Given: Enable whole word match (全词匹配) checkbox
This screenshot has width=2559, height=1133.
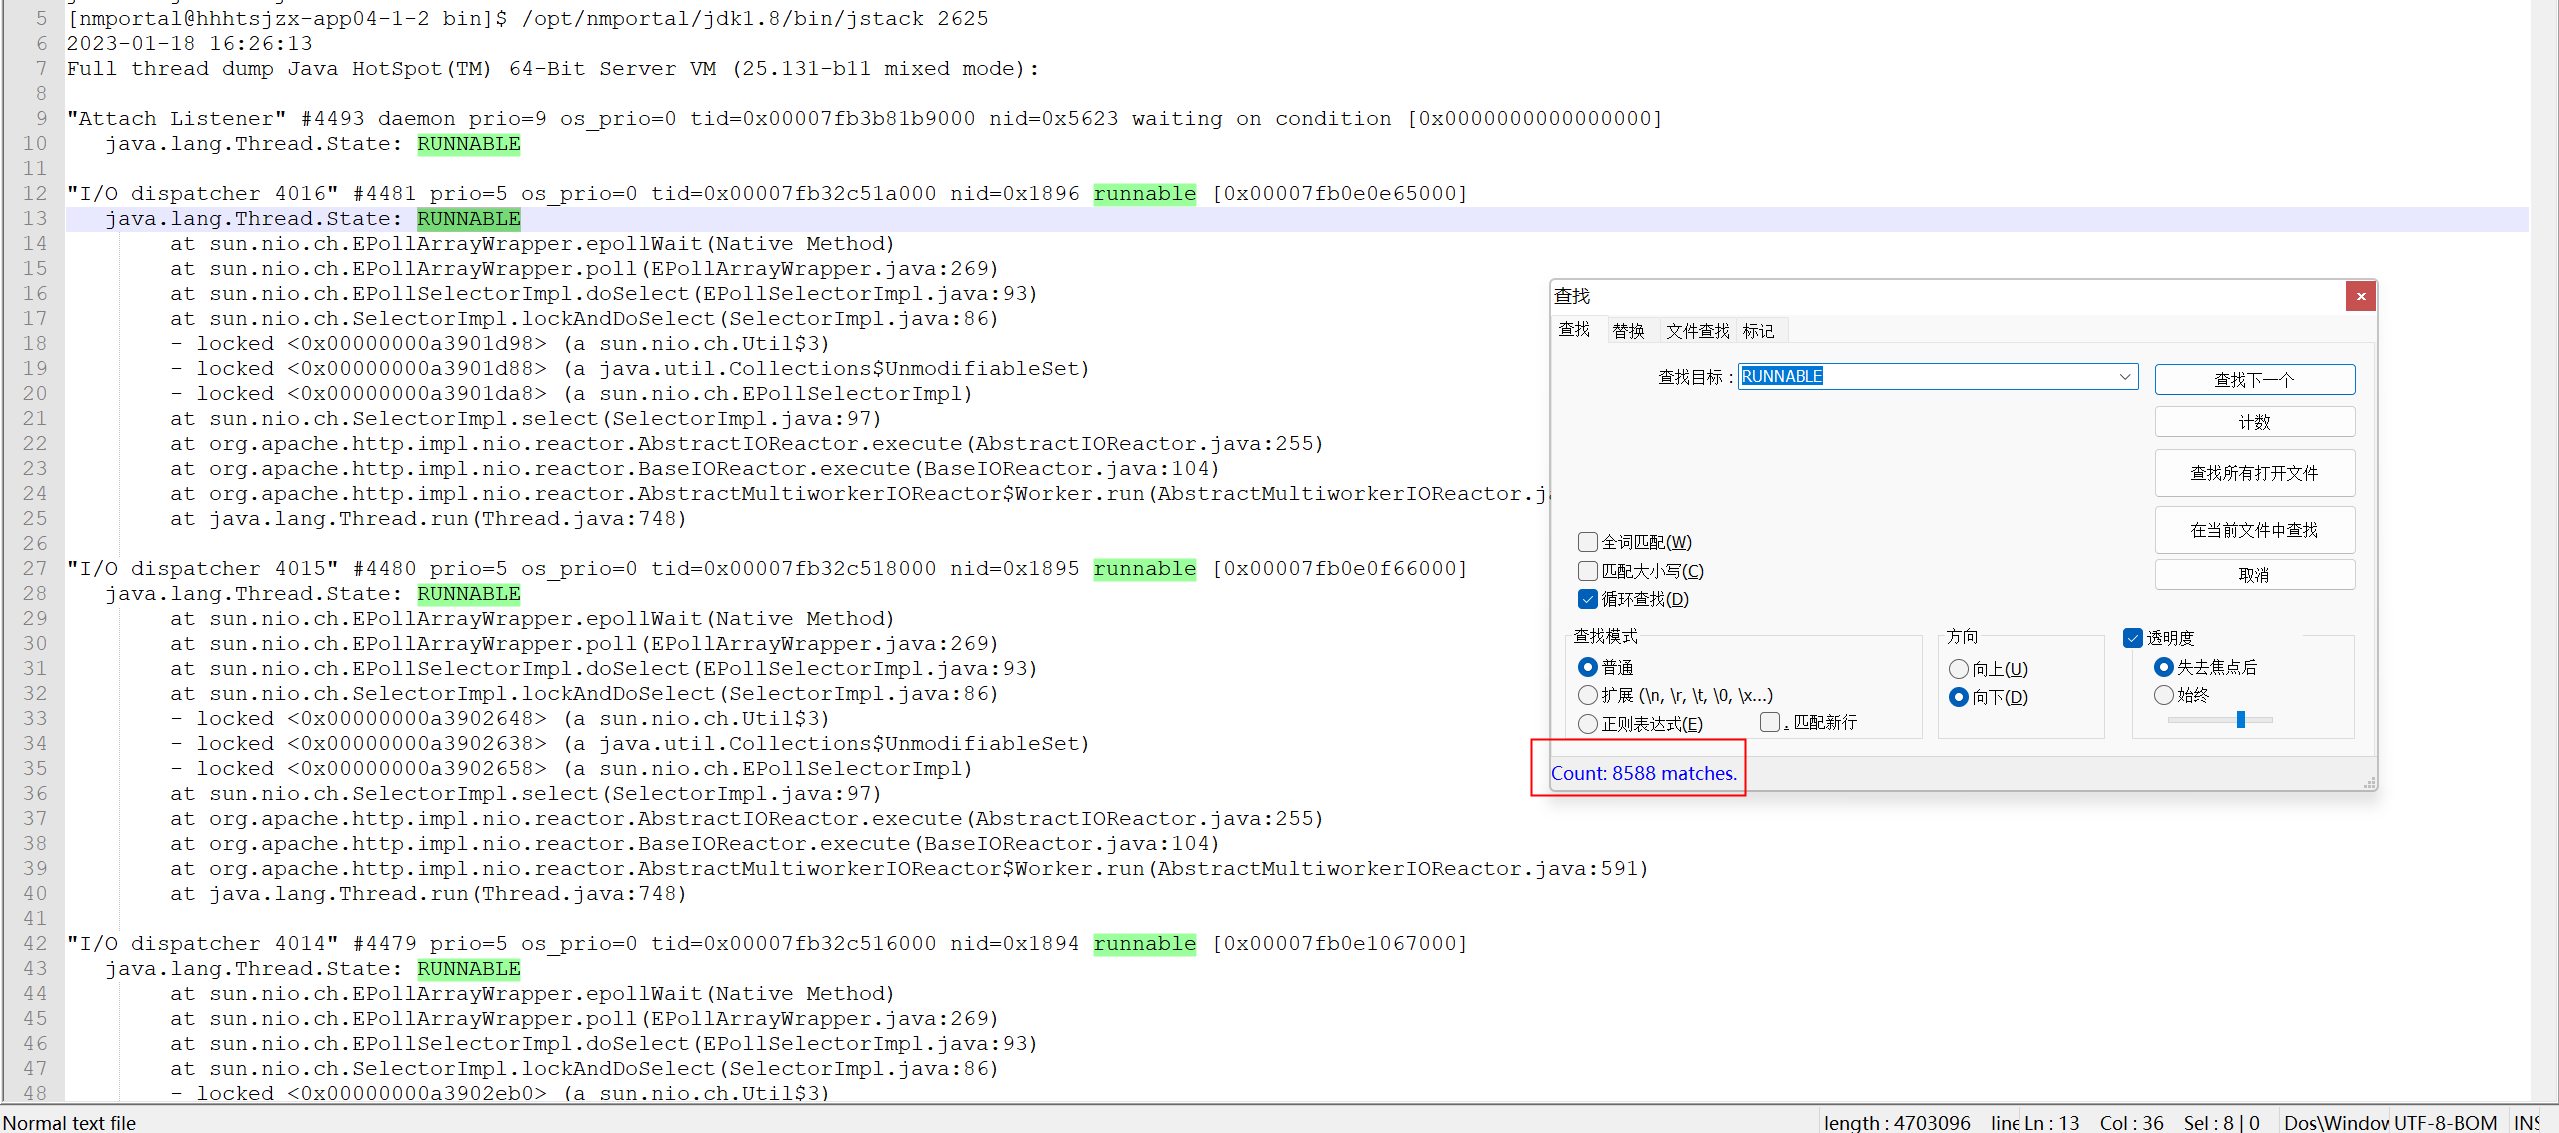Looking at the screenshot, I should coord(1587,542).
